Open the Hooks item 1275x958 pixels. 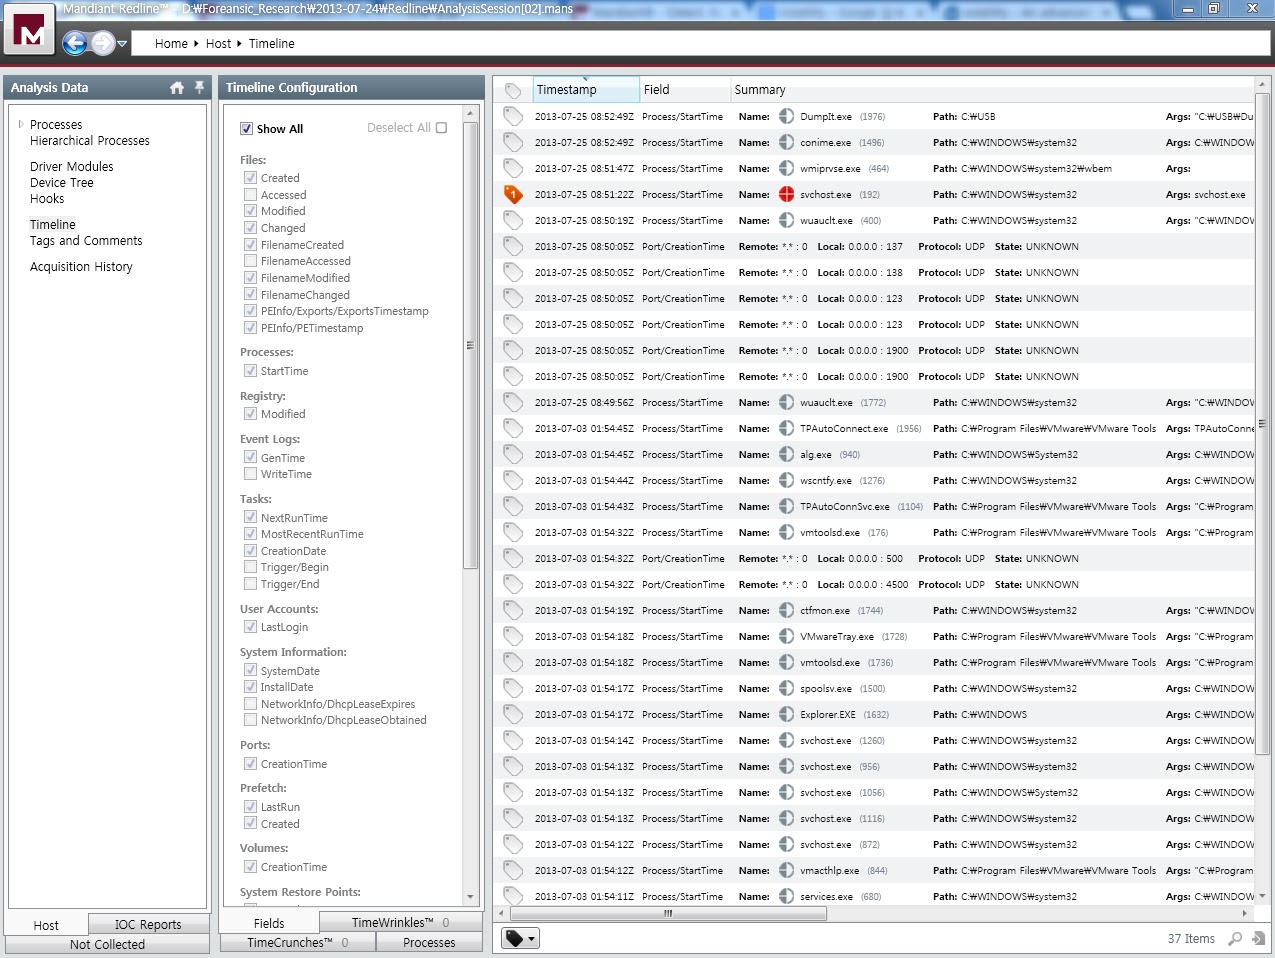(47, 199)
